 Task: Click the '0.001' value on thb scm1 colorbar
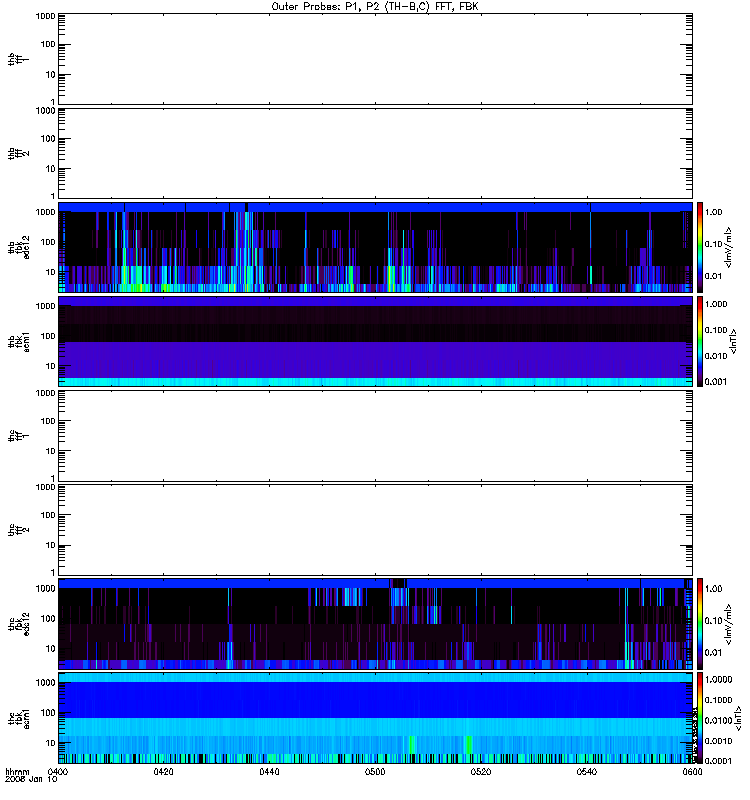pos(716,382)
